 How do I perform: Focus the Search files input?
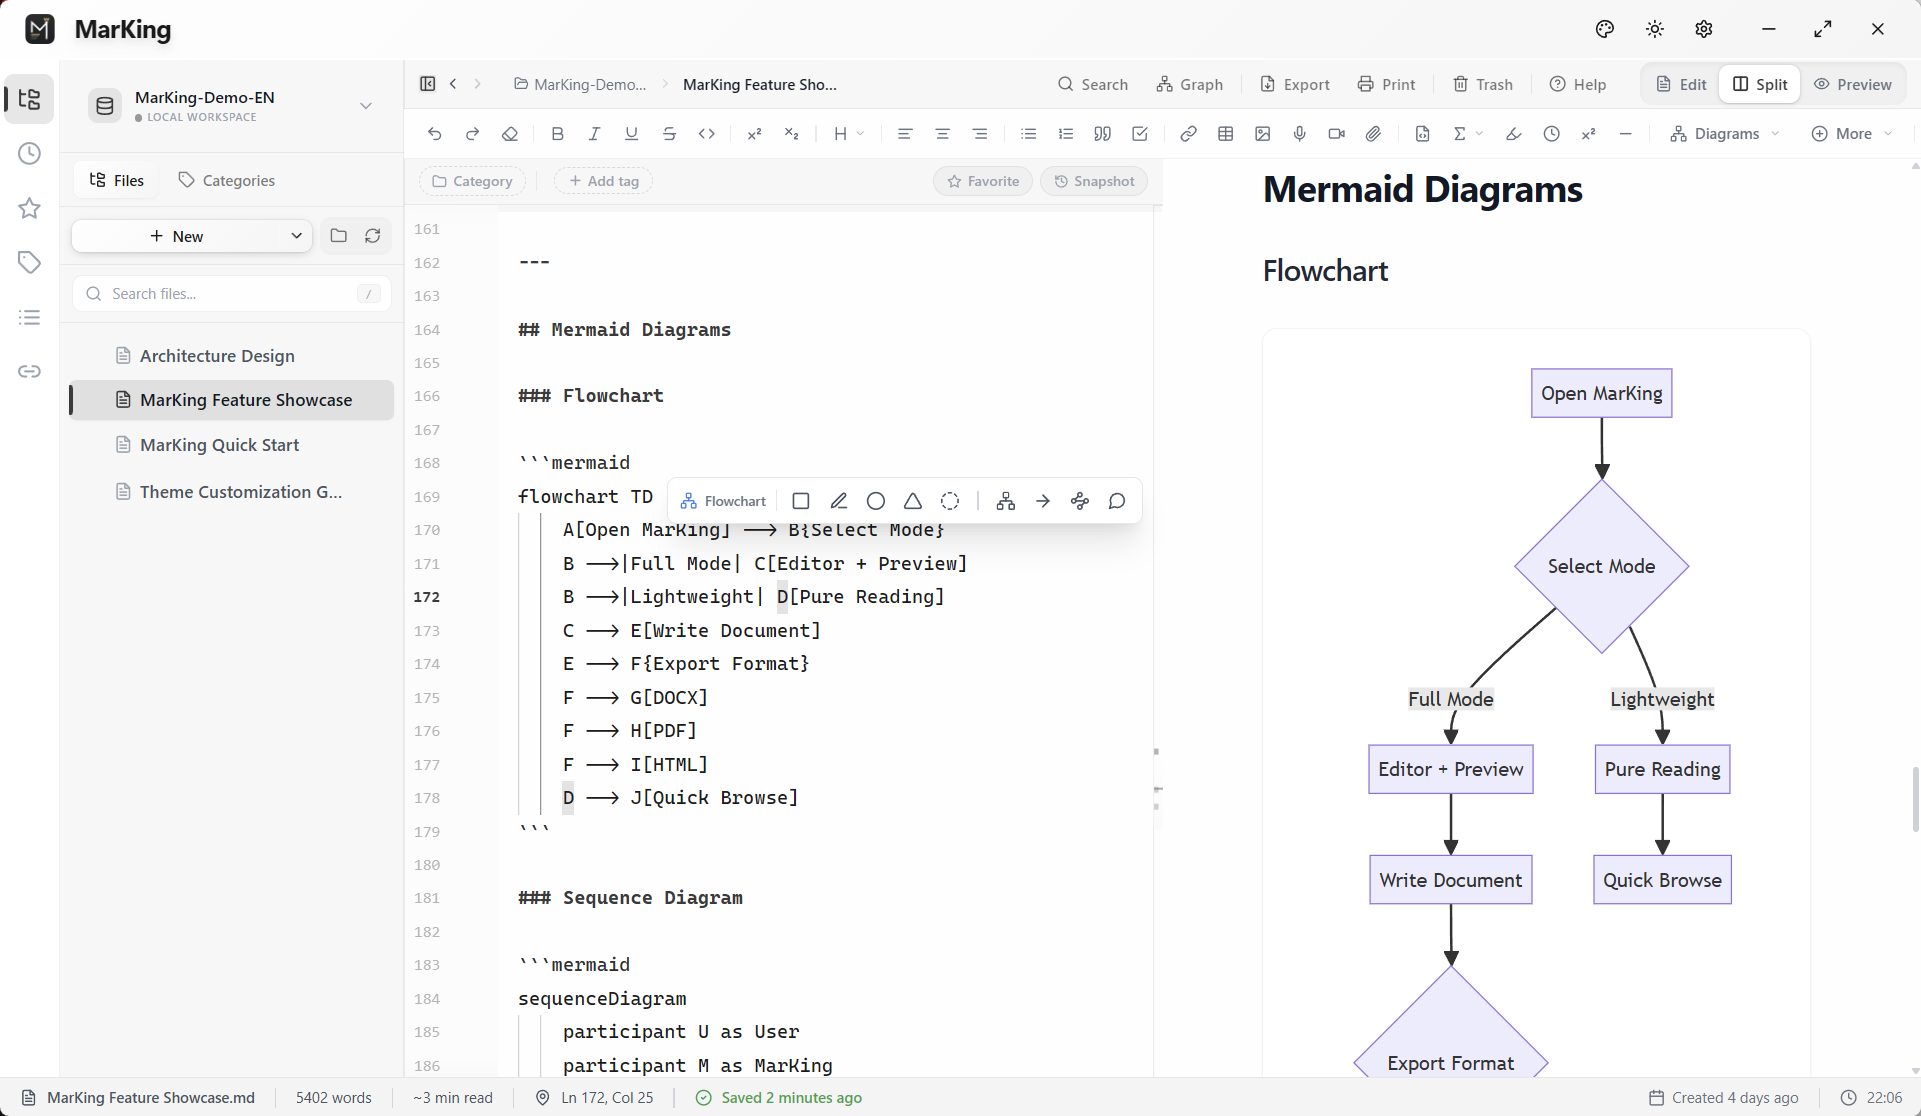[x=232, y=293]
